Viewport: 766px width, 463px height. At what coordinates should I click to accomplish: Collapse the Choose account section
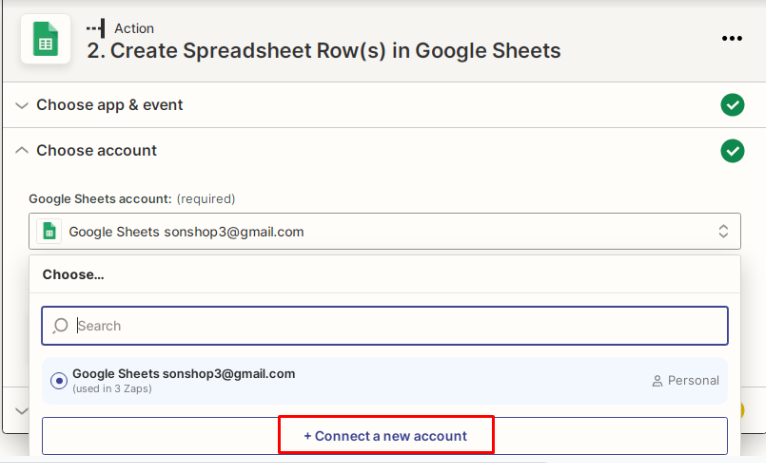click(x=21, y=150)
